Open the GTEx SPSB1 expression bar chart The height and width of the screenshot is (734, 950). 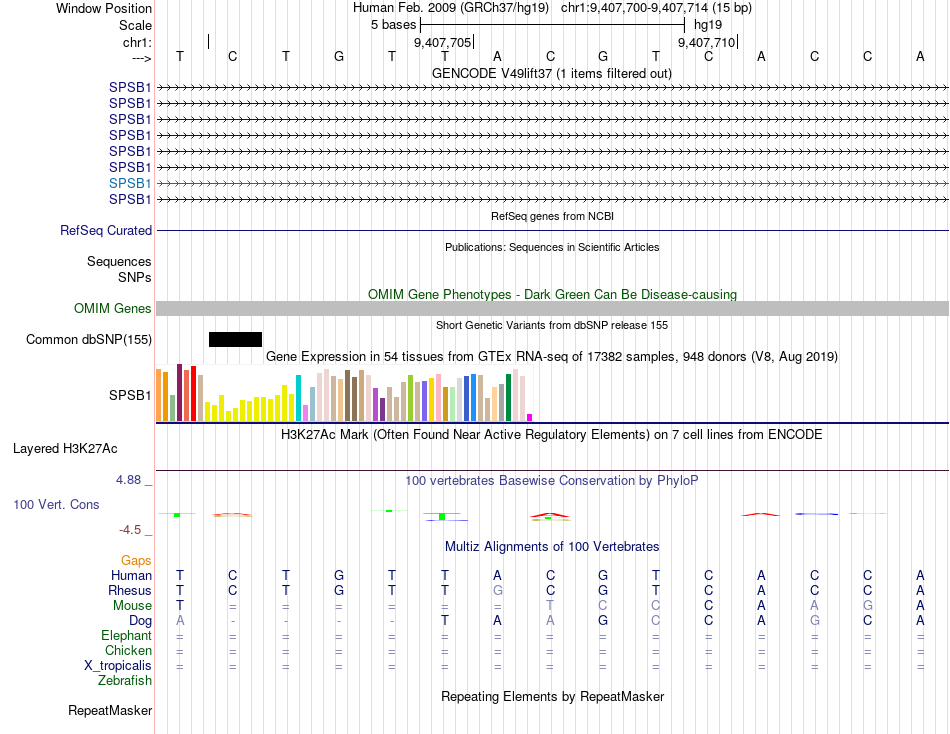point(344,393)
